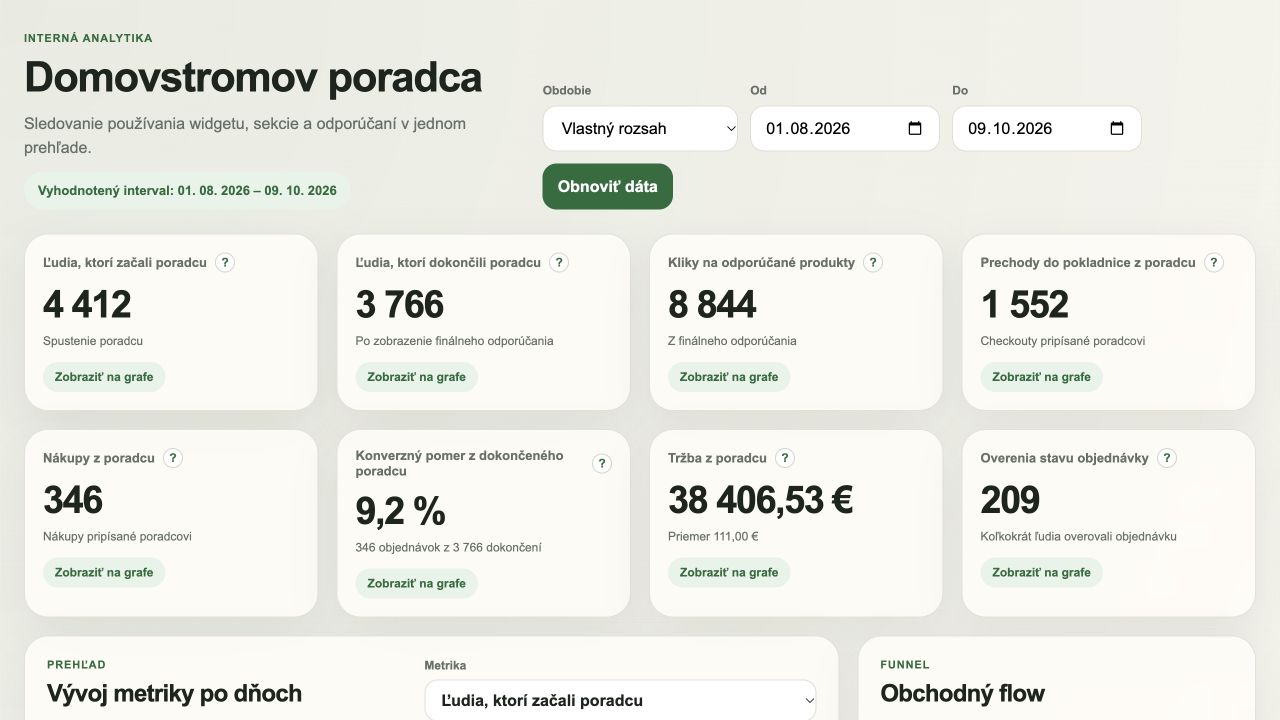Click text Po zobrazenie finálneho odporúčania
The width and height of the screenshot is (1280, 720).
tap(455, 341)
